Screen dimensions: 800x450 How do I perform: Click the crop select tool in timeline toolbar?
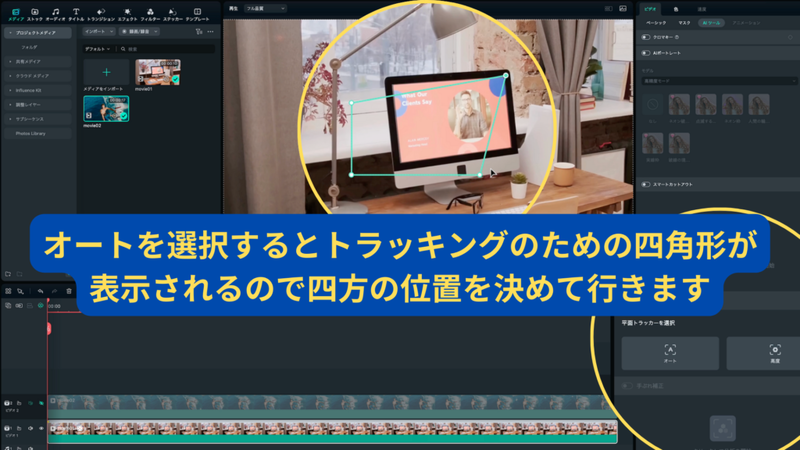(20, 291)
